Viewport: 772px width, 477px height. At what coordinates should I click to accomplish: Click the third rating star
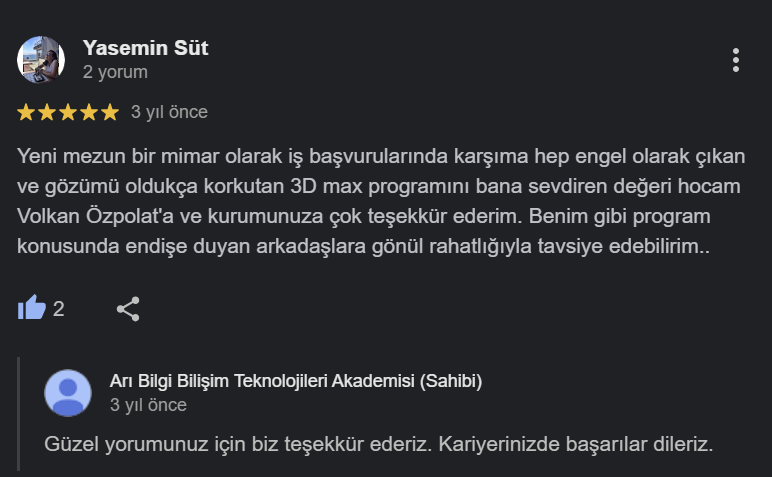tap(68, 112)
